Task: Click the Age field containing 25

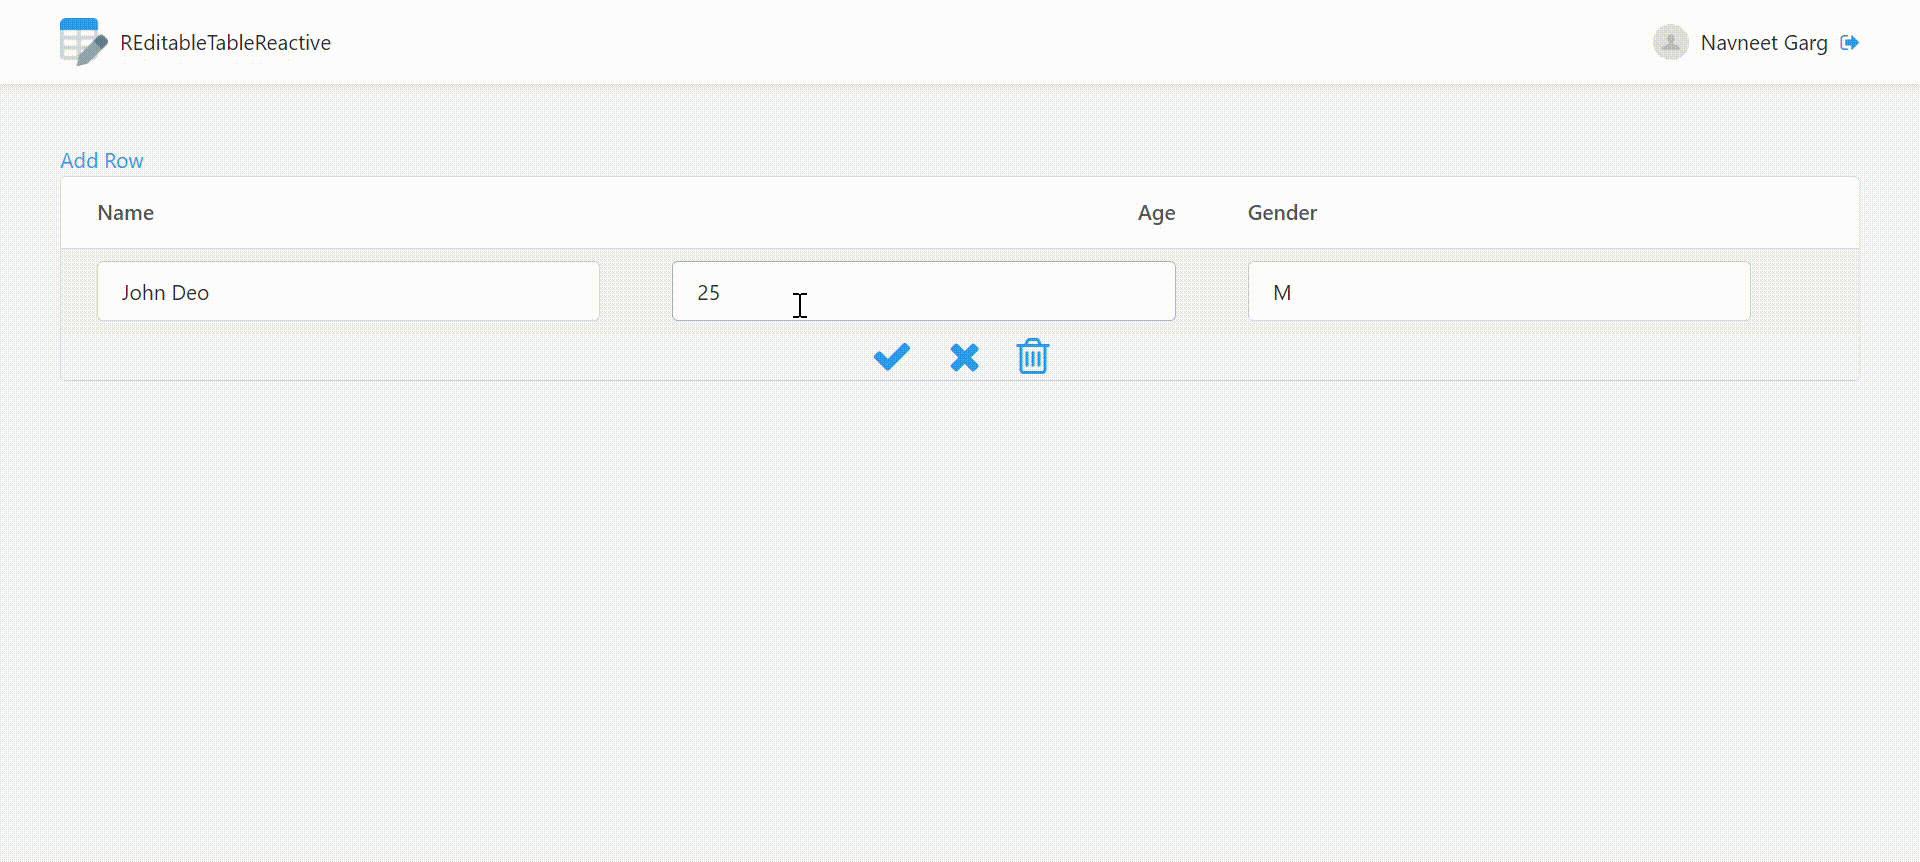Action: (x=924, y=291)
